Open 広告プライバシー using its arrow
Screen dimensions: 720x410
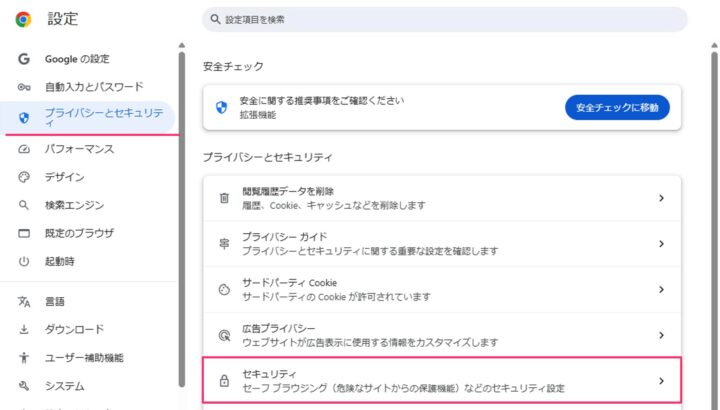point(661,335)
